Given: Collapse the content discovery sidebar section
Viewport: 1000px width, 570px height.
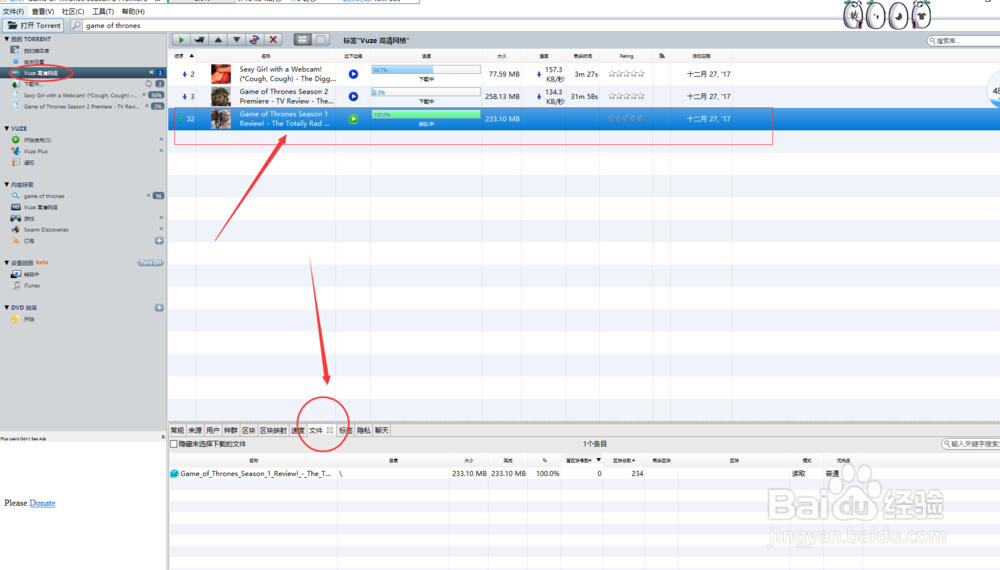Looking at the screenshot, I should [7, 184].
